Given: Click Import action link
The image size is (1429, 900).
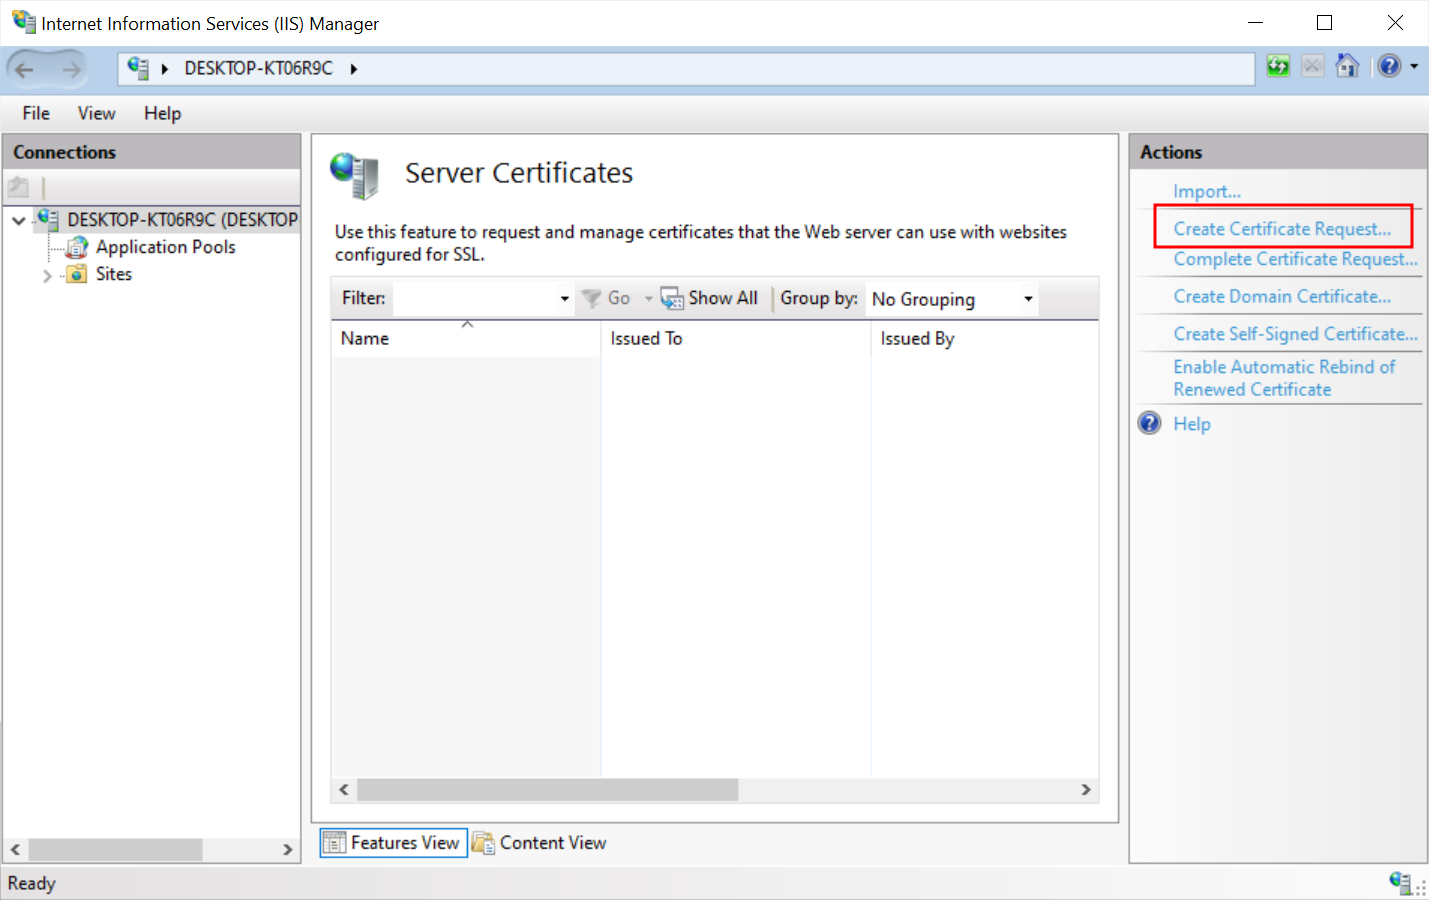Looking at the screenshot, I should (1206, 191).
